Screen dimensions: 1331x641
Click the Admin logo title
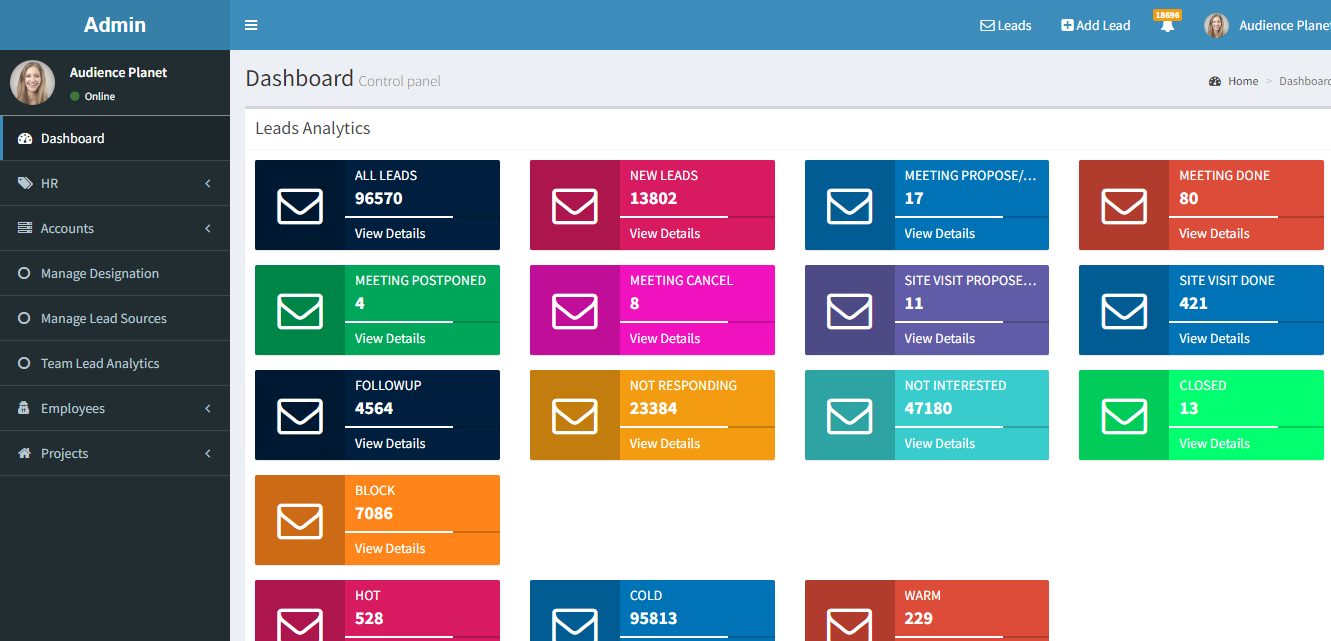(115, 25)
